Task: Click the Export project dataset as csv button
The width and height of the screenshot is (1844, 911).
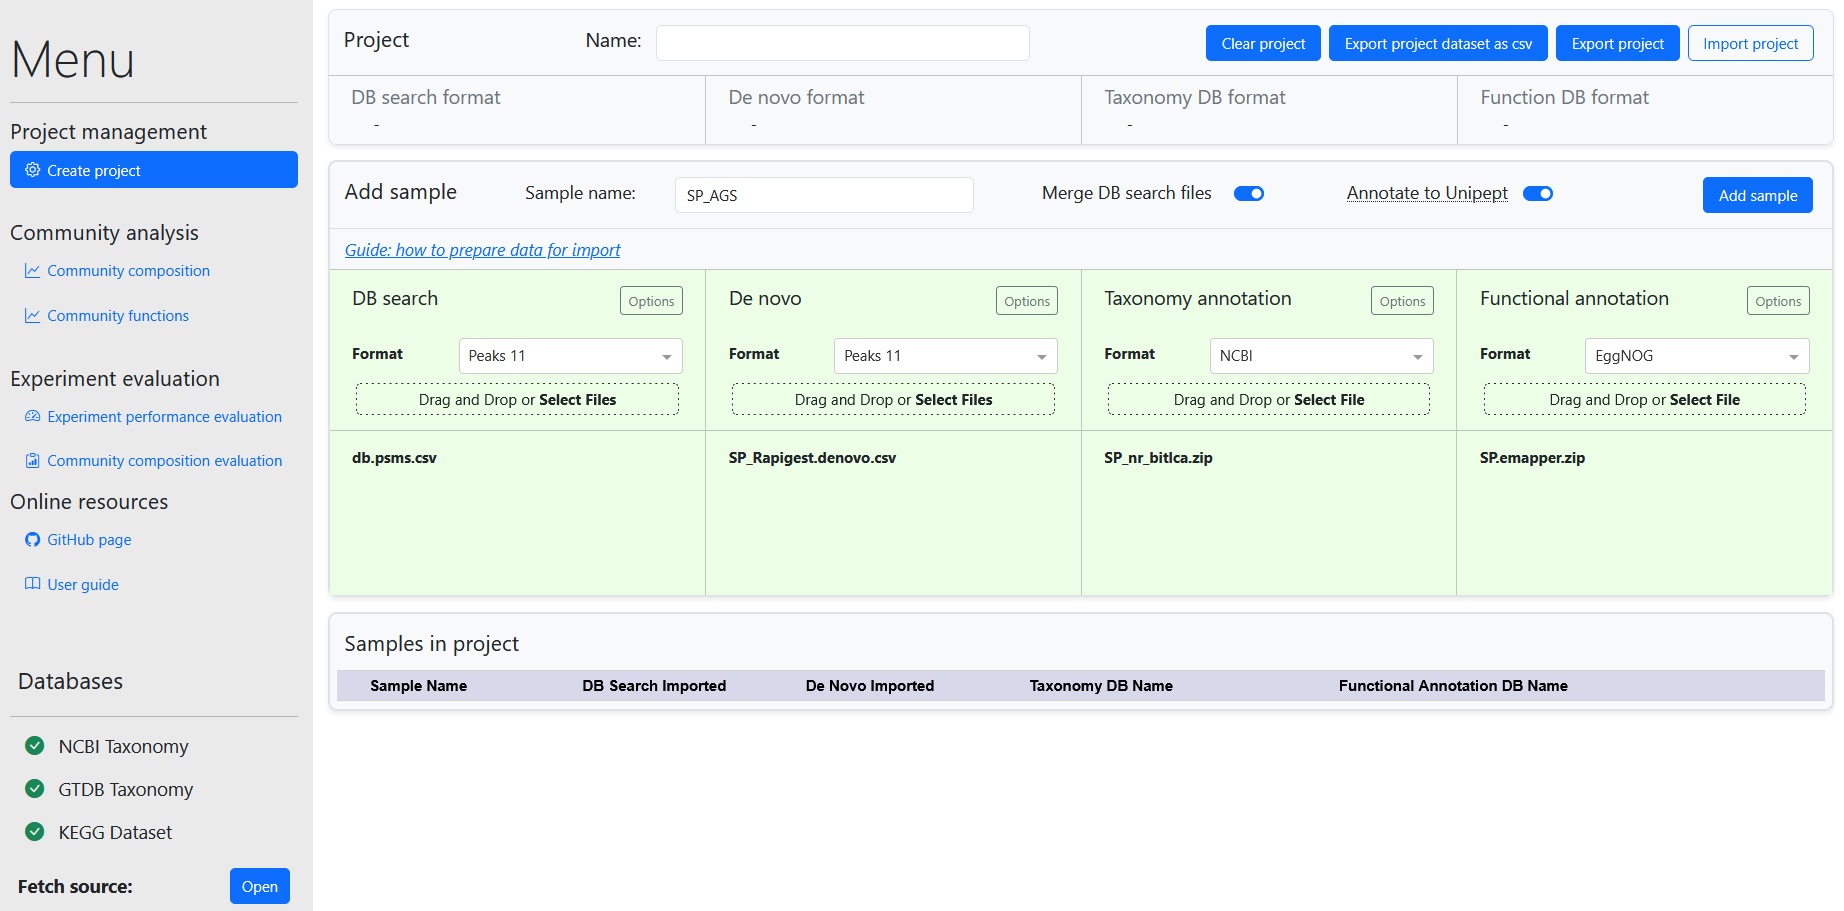Action: (1437, 44)
